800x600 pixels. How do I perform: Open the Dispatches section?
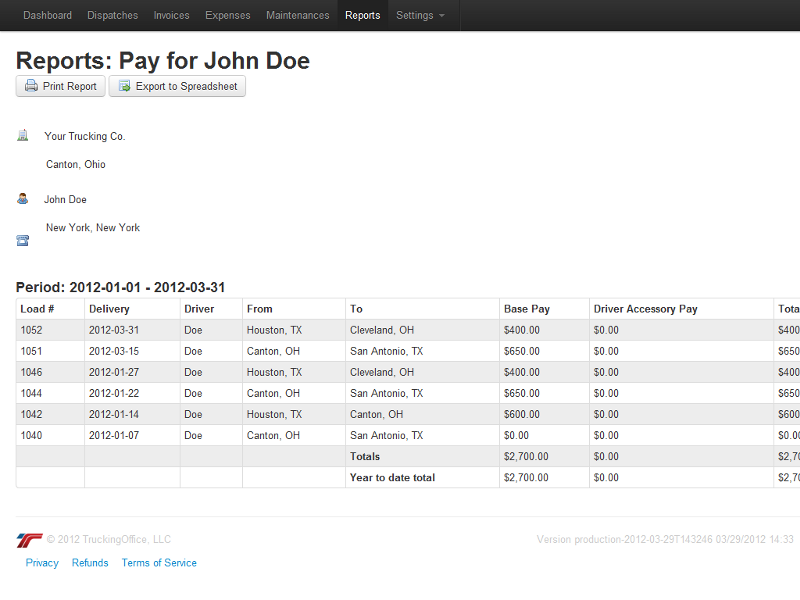(x=113, y=16)
